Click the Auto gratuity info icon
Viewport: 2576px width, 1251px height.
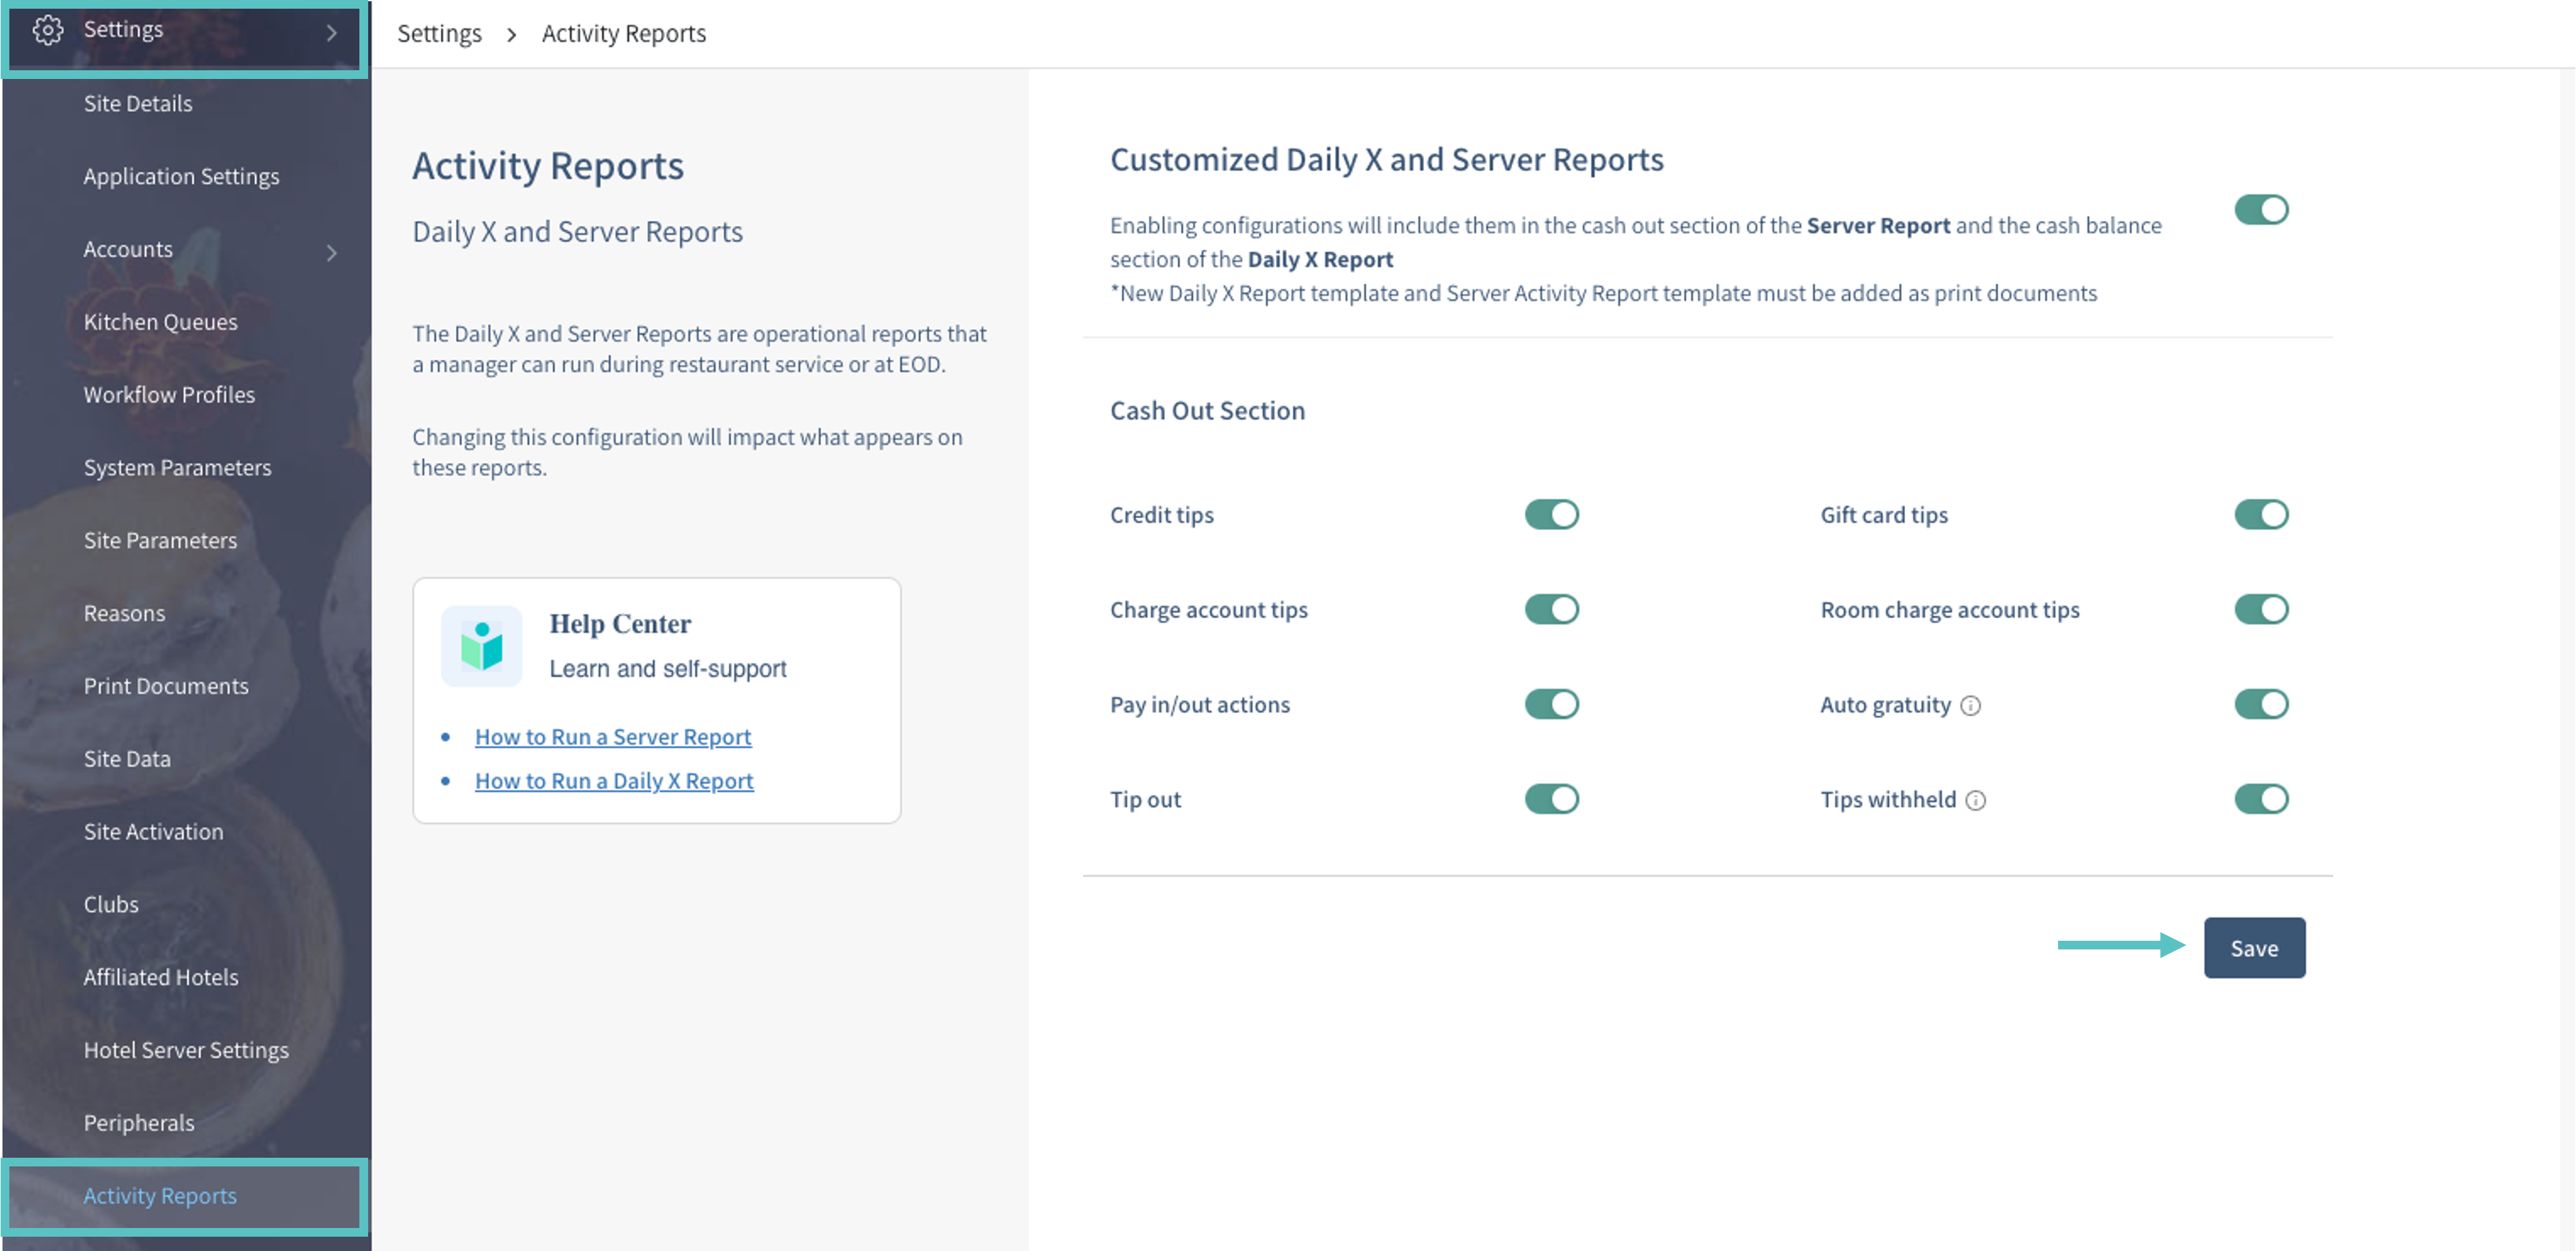click(x=1970, y=706)
